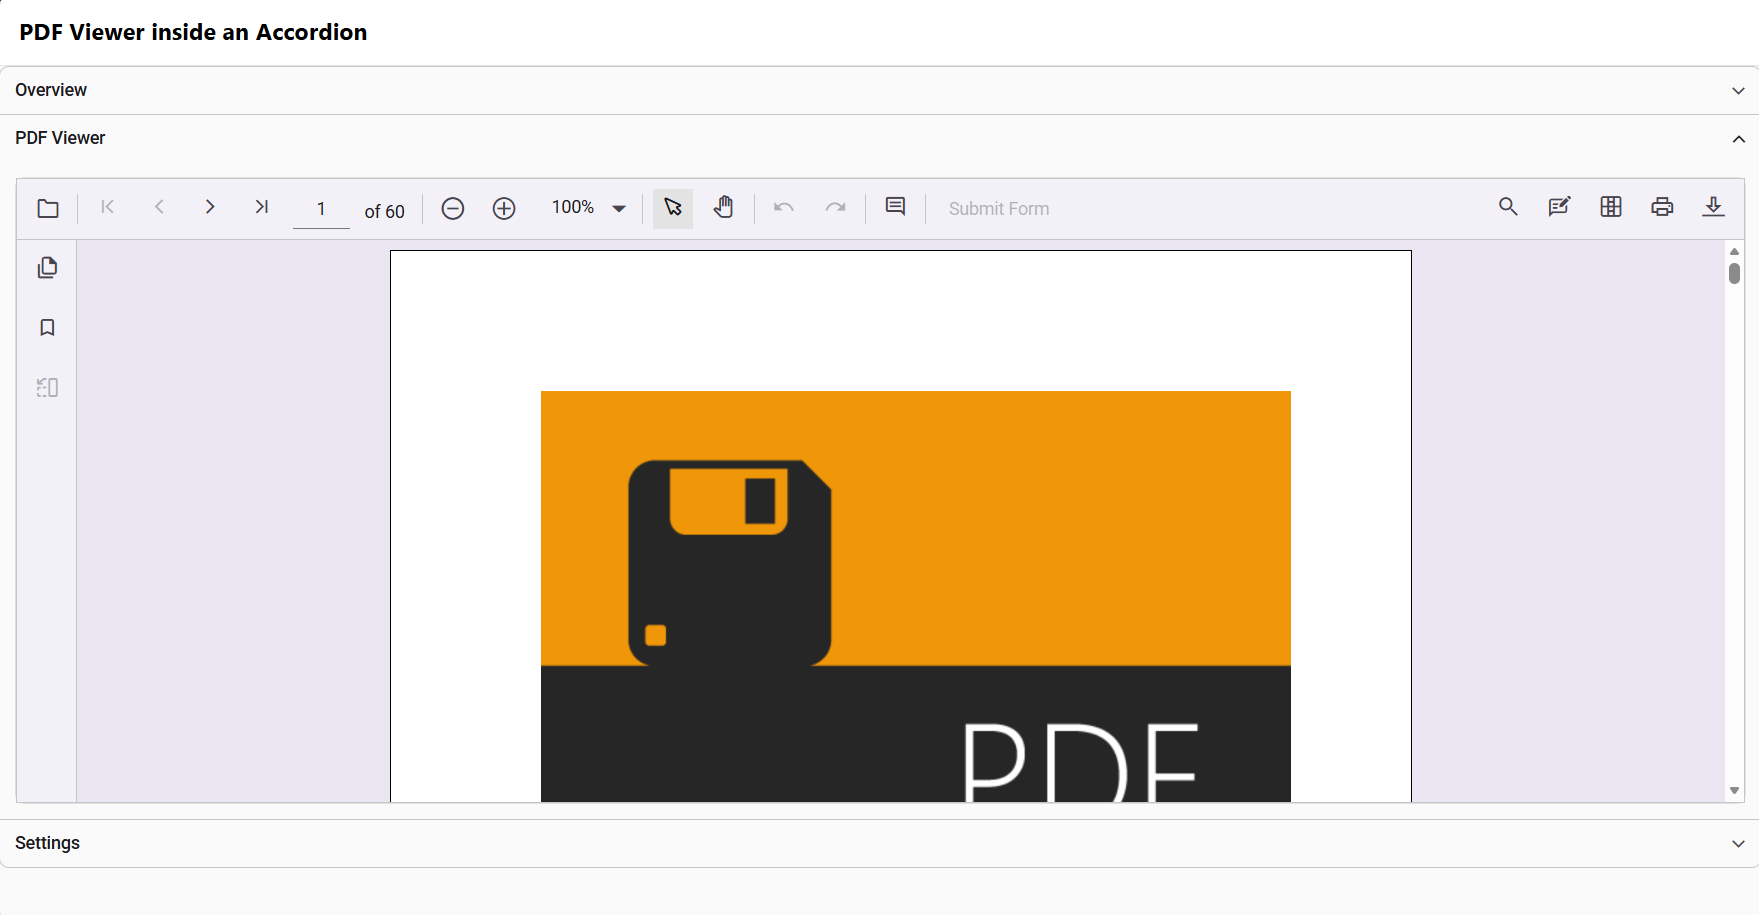Open a file using the folder icon
Screen dimensions: 1759x915
47,208
